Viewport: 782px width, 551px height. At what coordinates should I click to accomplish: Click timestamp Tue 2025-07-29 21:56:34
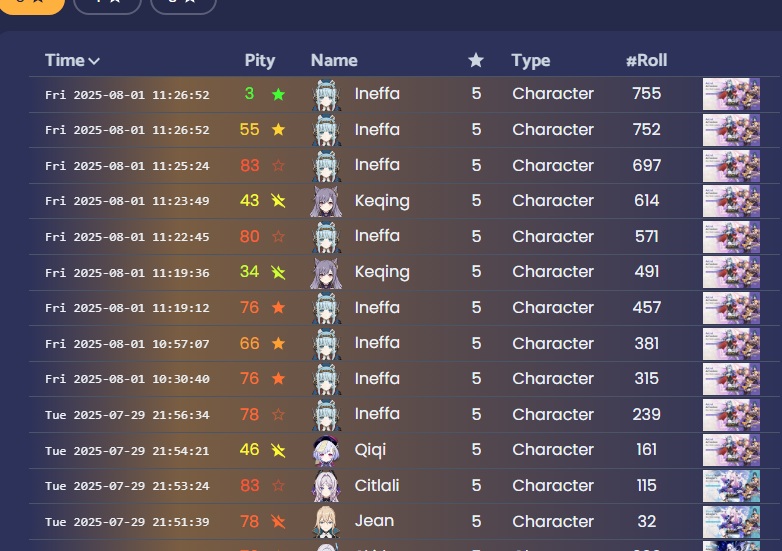pyautogui.click(x=127, y=415)
